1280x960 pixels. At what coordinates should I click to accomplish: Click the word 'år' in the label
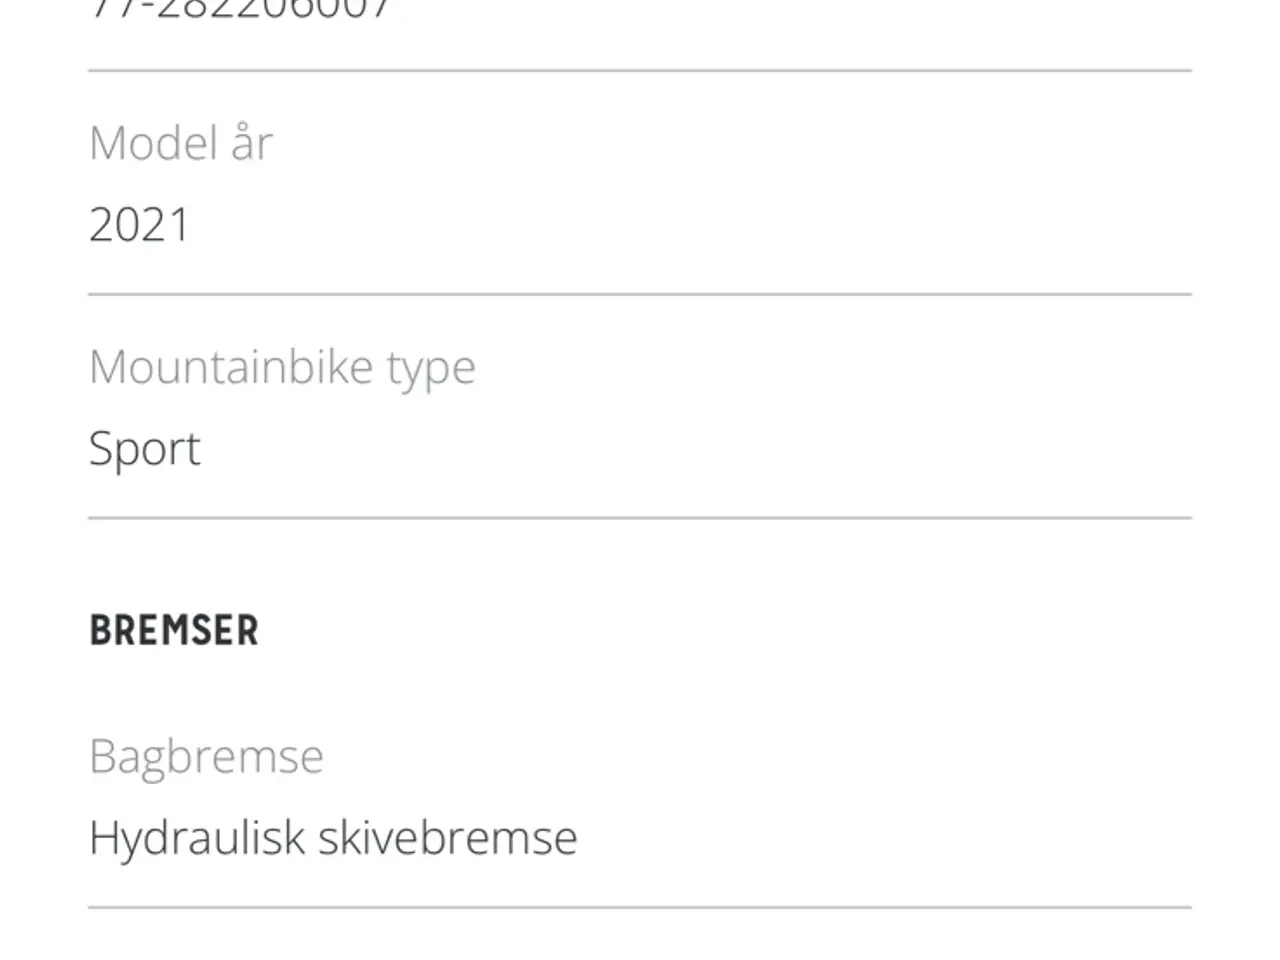252,143
